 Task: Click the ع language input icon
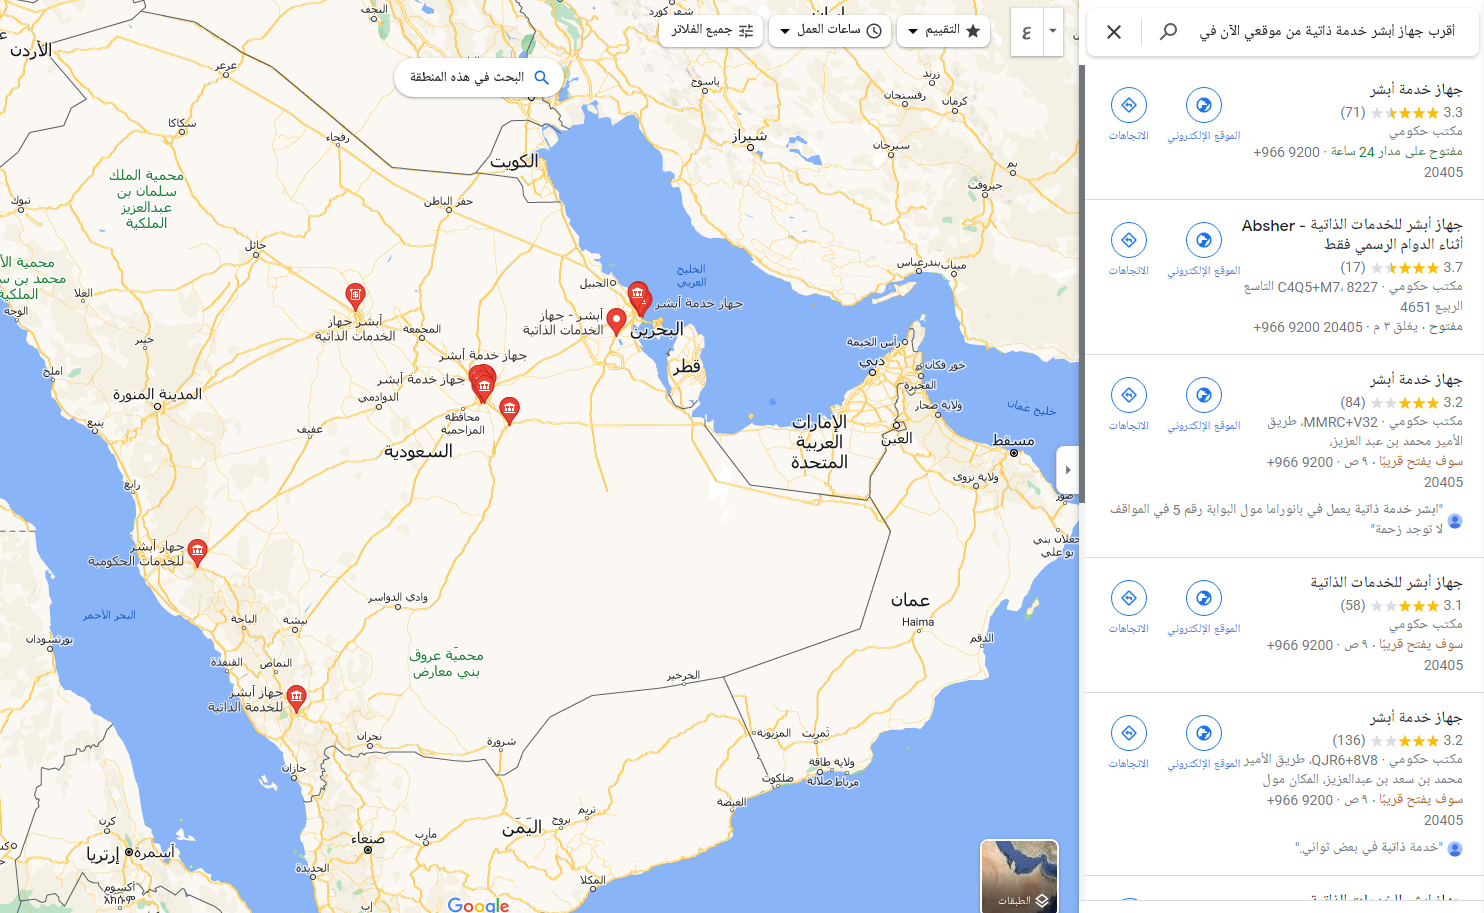point(1026,32)
